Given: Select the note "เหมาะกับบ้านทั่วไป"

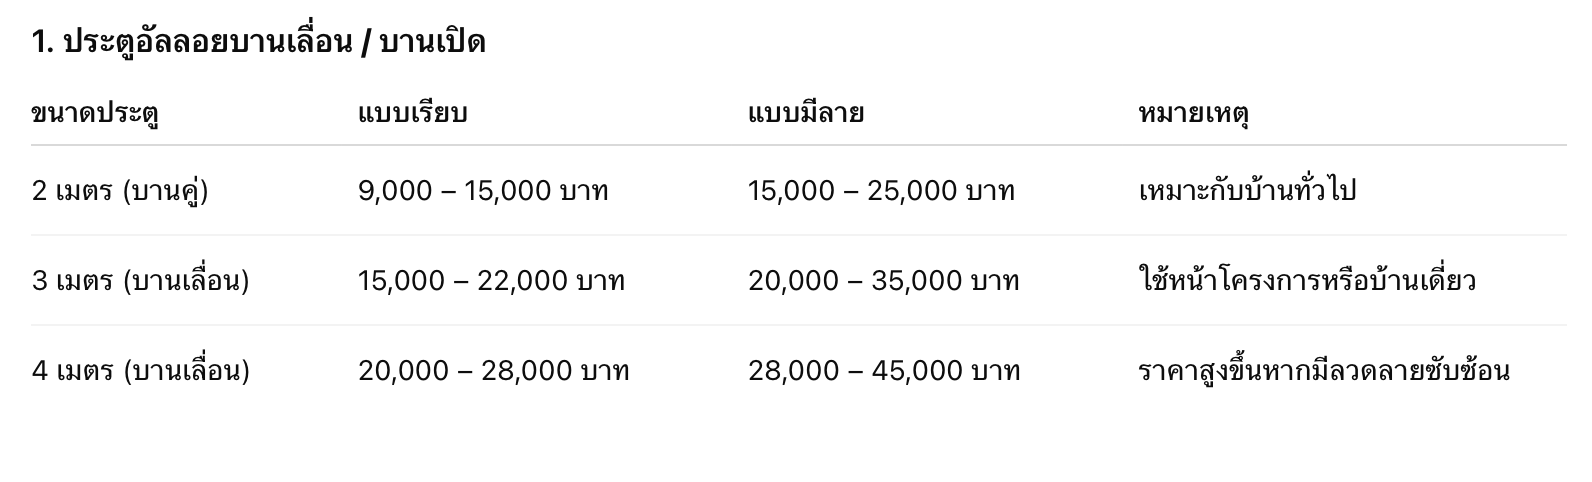Looking at the screenshot, I should coord(1247,190).
